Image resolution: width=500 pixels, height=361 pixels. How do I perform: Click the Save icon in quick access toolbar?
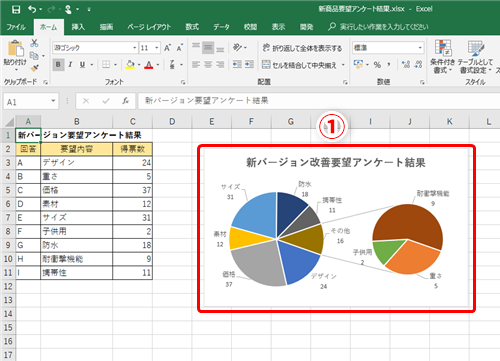(16, 9)
